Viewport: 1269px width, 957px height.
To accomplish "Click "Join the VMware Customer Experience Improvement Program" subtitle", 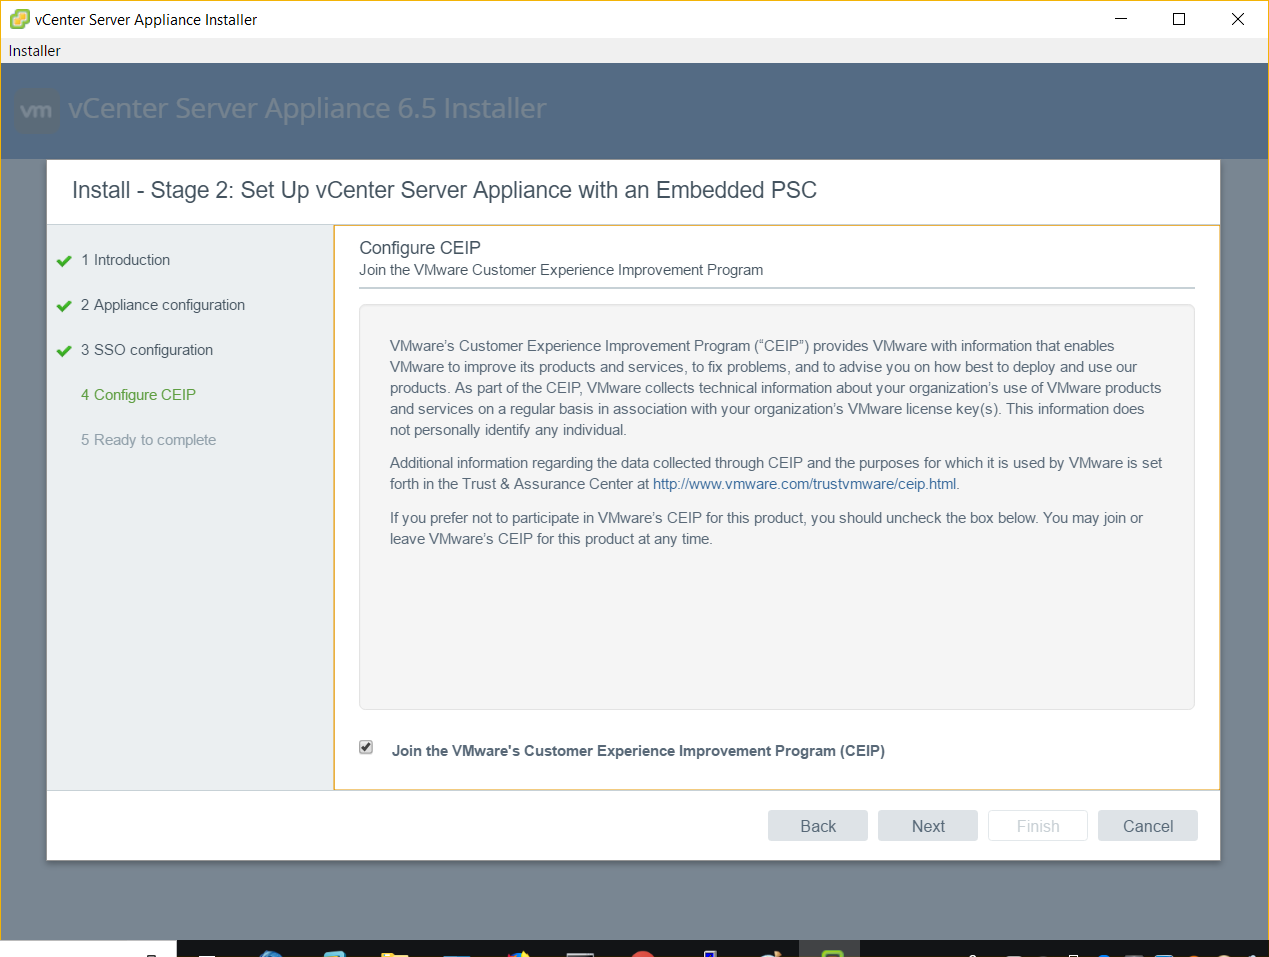I will (x=561, y=270).
